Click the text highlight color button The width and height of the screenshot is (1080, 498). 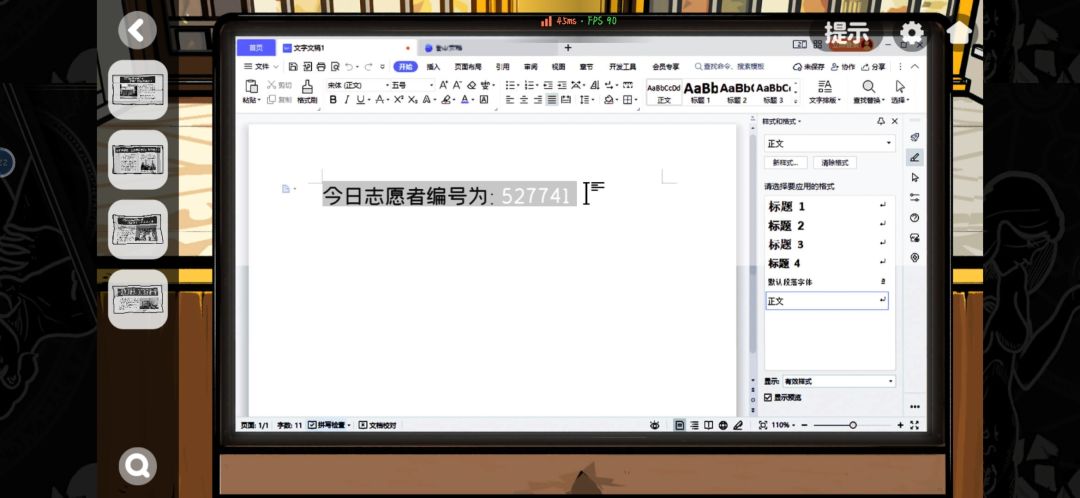(446, 100)
